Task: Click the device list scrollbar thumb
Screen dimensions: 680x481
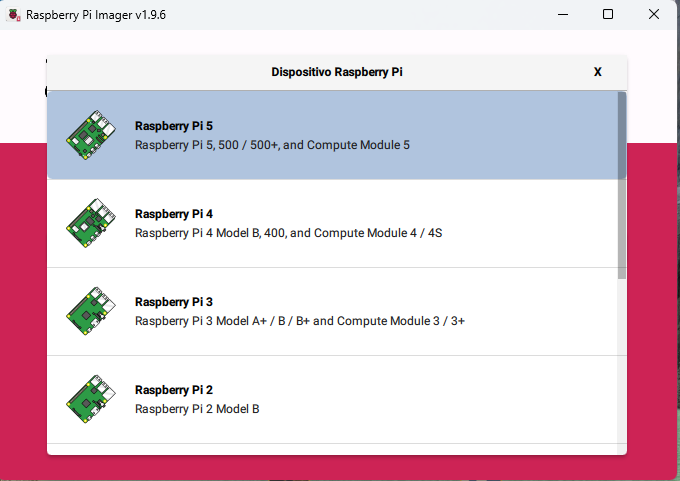Action: click(x=622, y=186)
